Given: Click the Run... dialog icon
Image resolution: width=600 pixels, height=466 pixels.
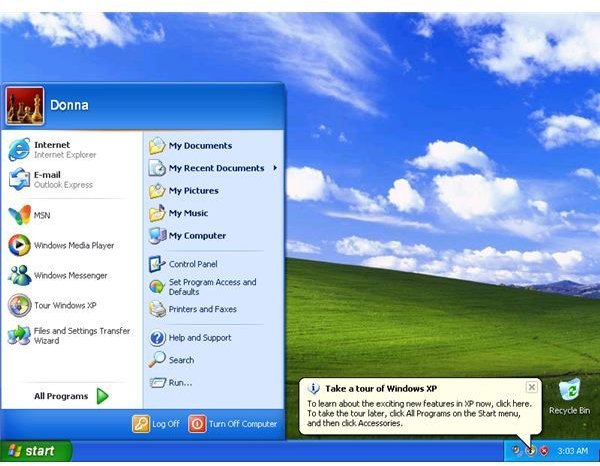Looking at the screenshot, I should [158, 382].
